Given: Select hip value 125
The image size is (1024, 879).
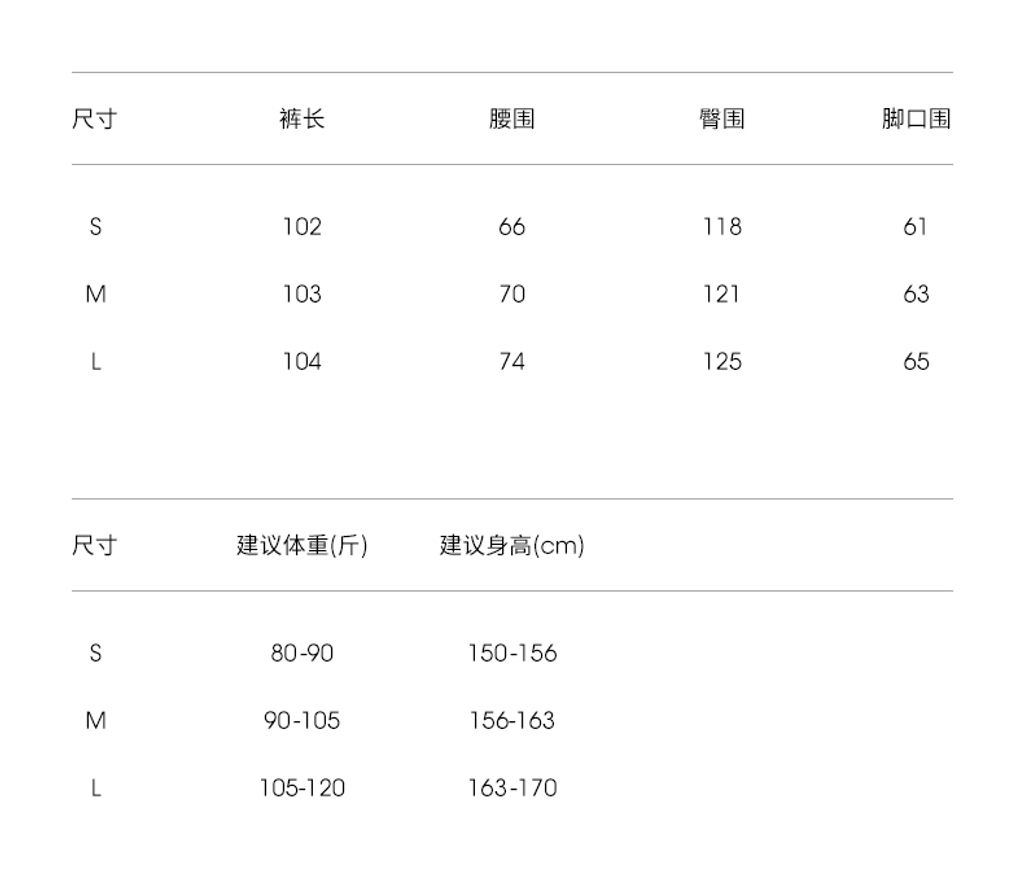Looking at the screenshot, I should (x=721, y=361).
